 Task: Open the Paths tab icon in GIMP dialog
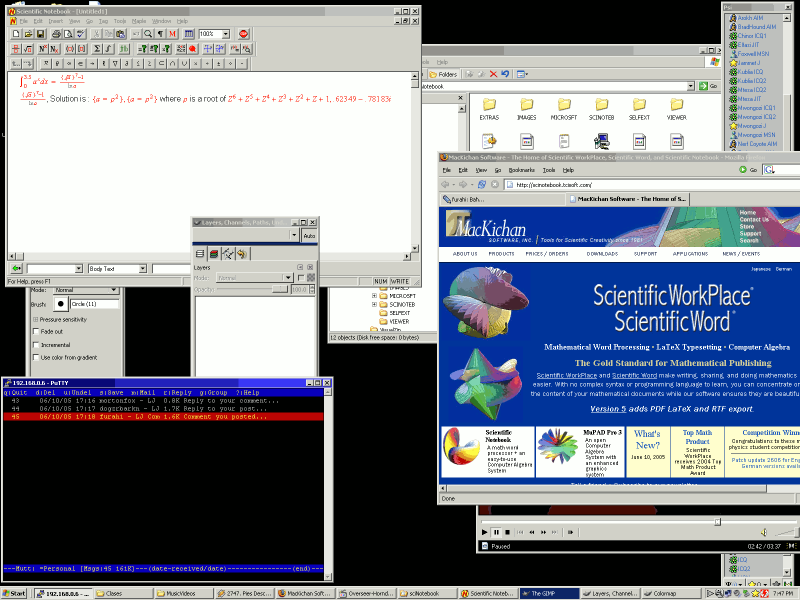[227, 254]
